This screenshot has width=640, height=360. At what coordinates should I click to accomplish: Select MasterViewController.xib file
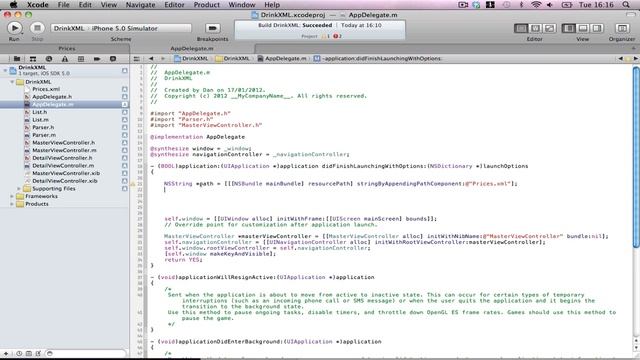coord(65,173)
